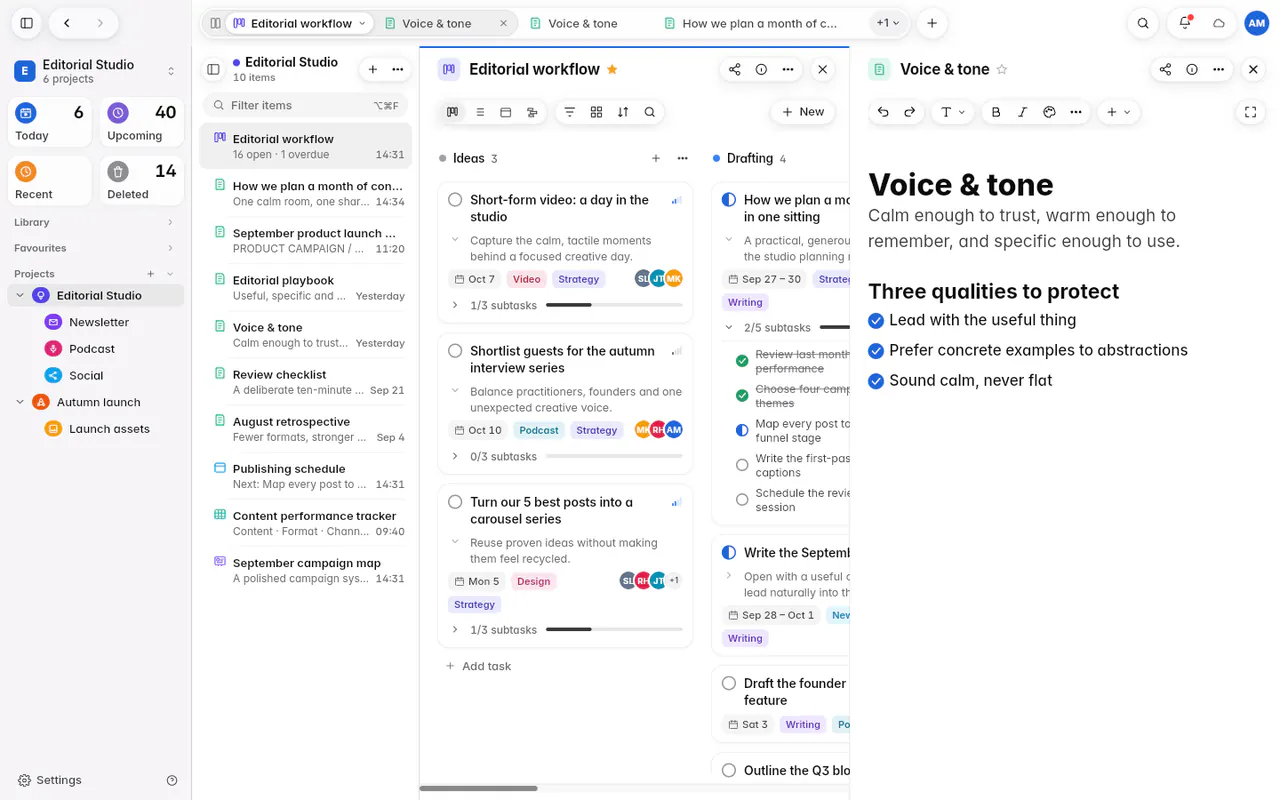Open the Ideas column options menu

(682, 158)
